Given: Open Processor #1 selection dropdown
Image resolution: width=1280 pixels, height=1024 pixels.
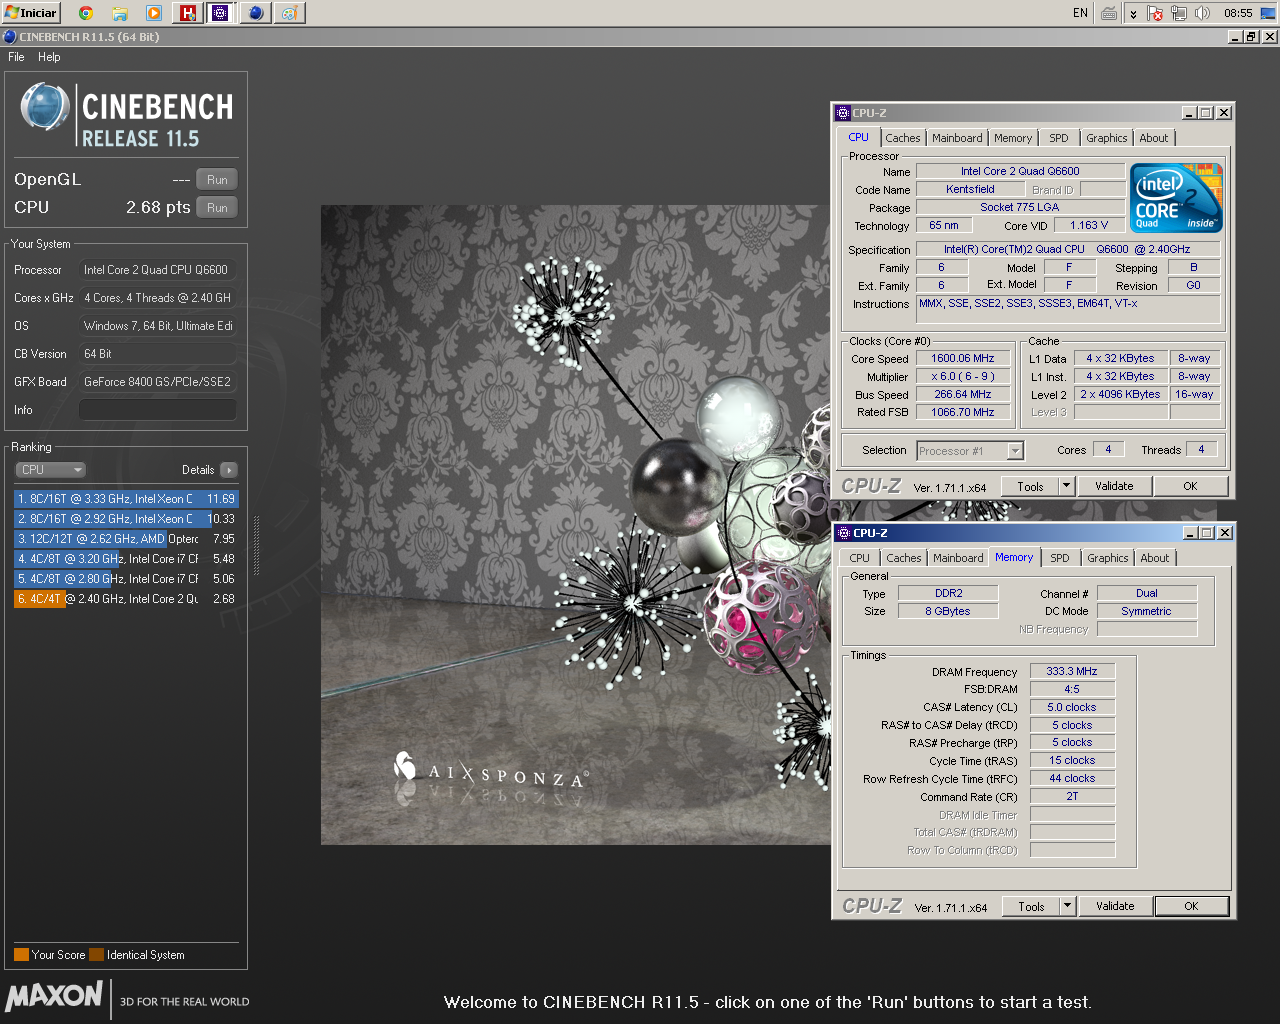Looking at the screenshot, I should pyautogui.click(x=970, y=451).
